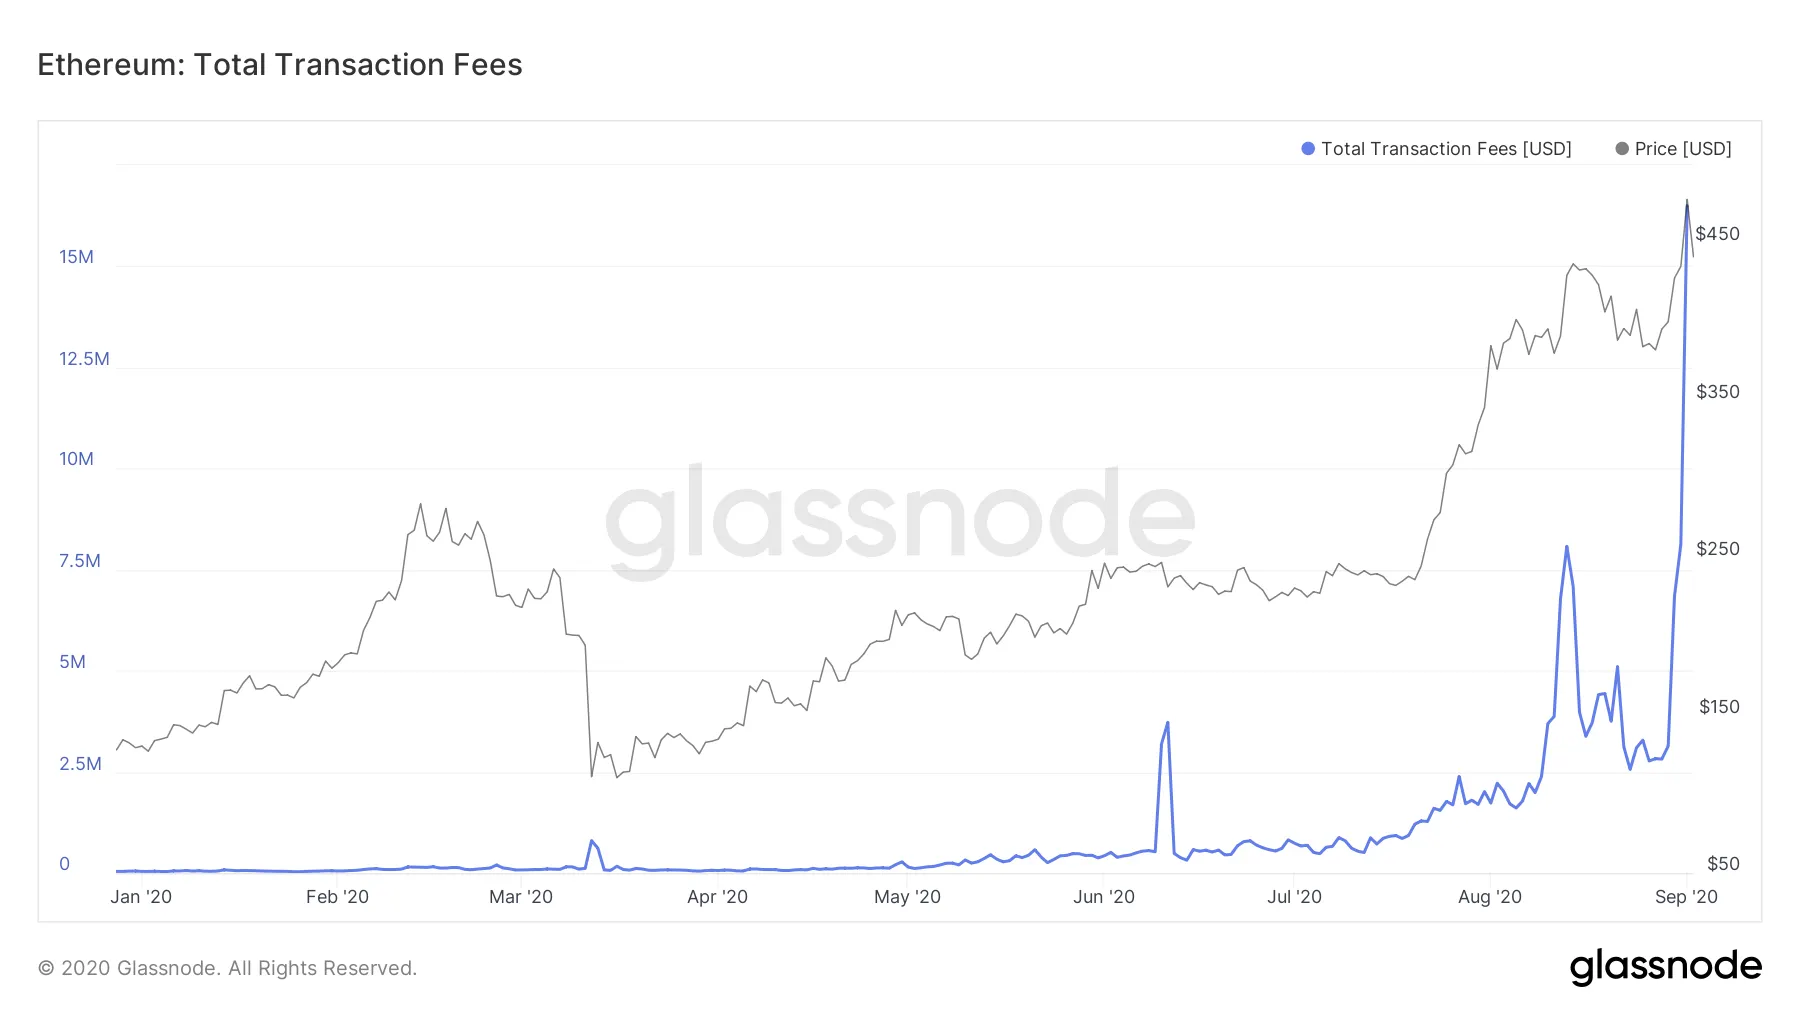
Task: Click the blue Total Transaction Fees legend dot
Action: [1307, 149]
